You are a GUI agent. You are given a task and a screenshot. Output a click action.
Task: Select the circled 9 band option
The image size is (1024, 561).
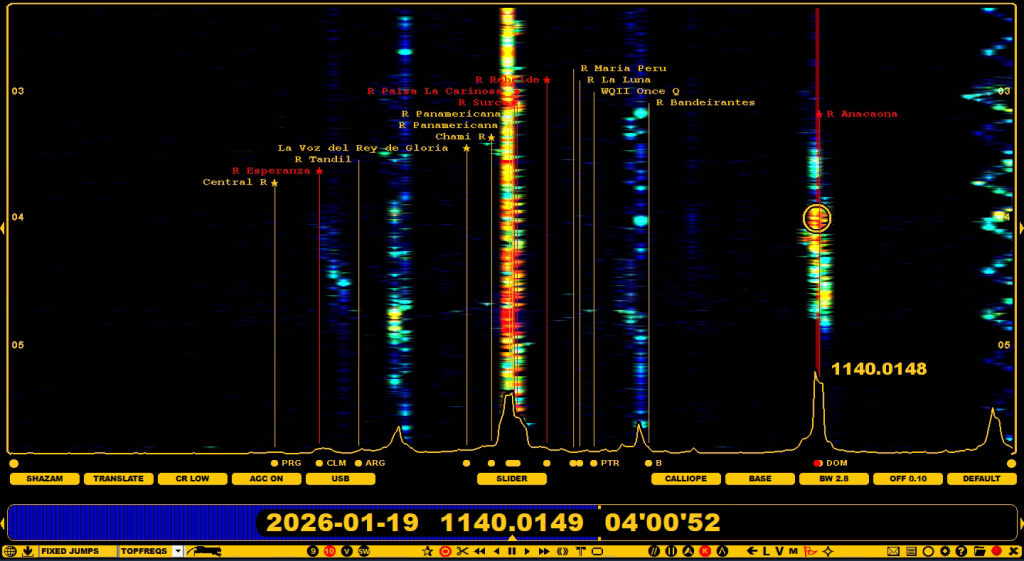pyautogui.click(x=313, y=551)
